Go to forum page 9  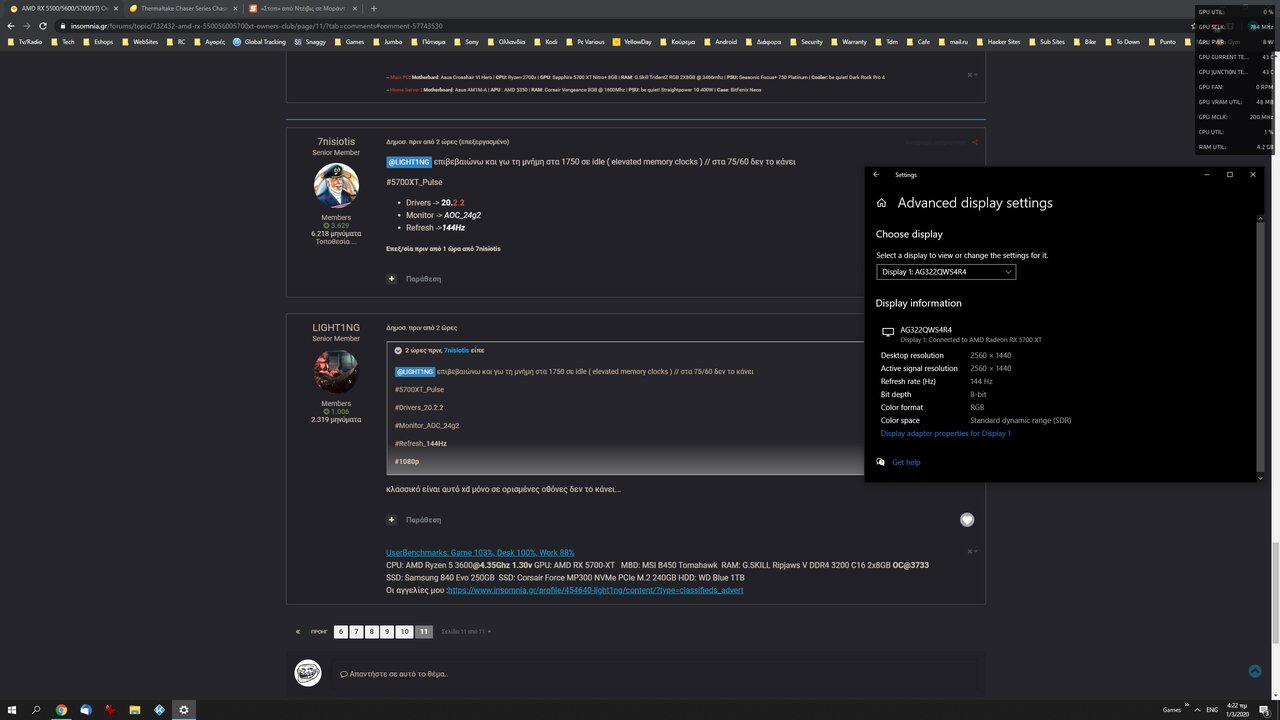pos(387,632)
